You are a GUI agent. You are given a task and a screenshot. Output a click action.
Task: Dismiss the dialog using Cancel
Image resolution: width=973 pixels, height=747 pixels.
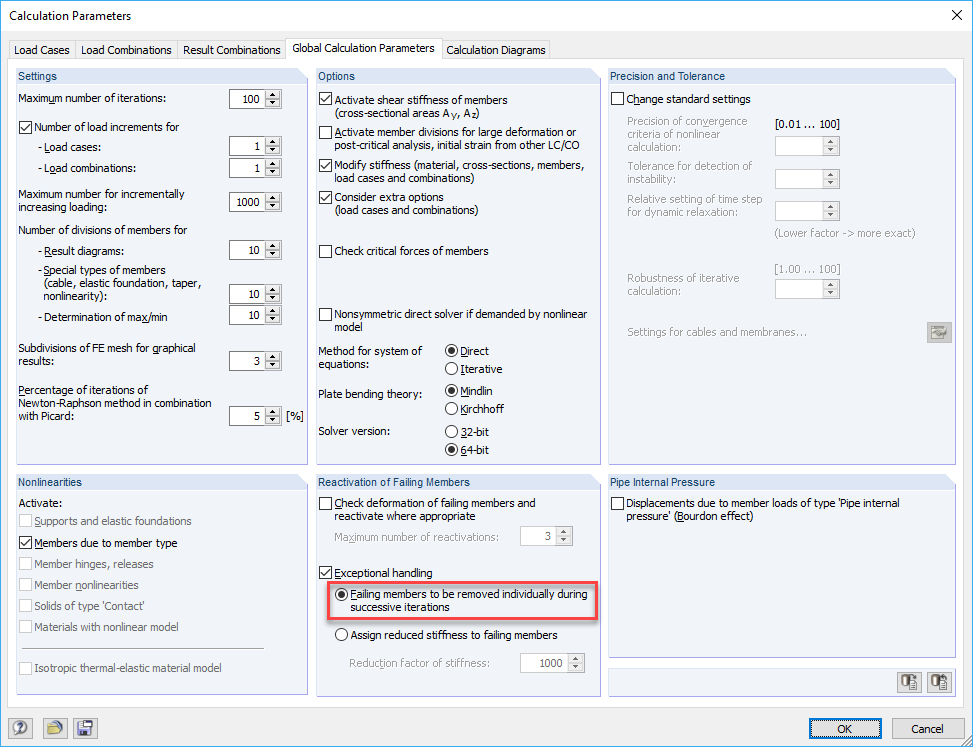[927, 728]
